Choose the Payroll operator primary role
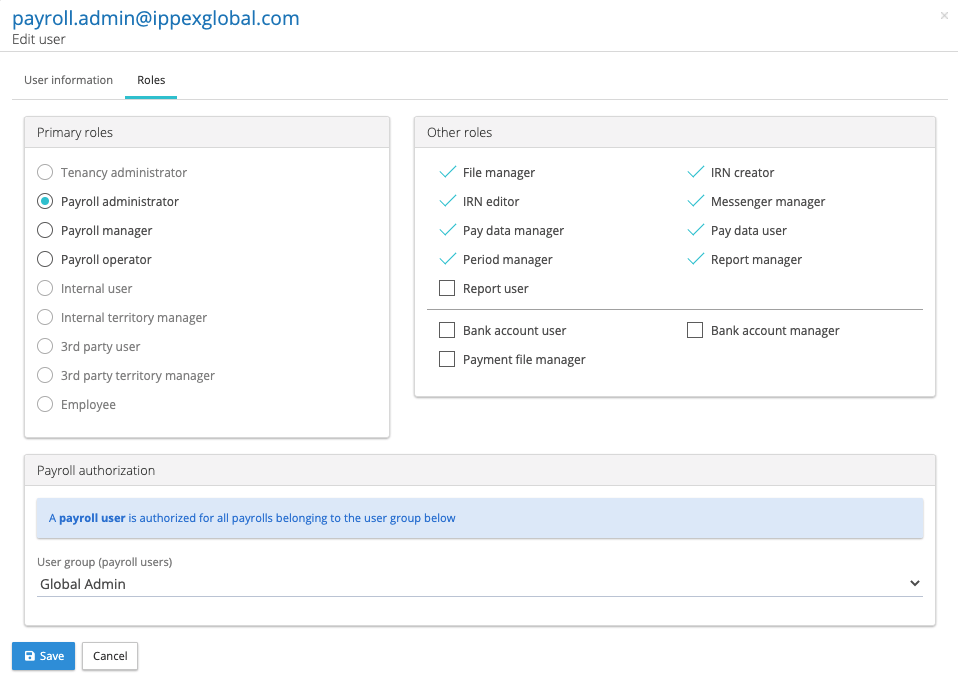Image resolution: width=958 pixels, height=680 pixels. point(45,260)
